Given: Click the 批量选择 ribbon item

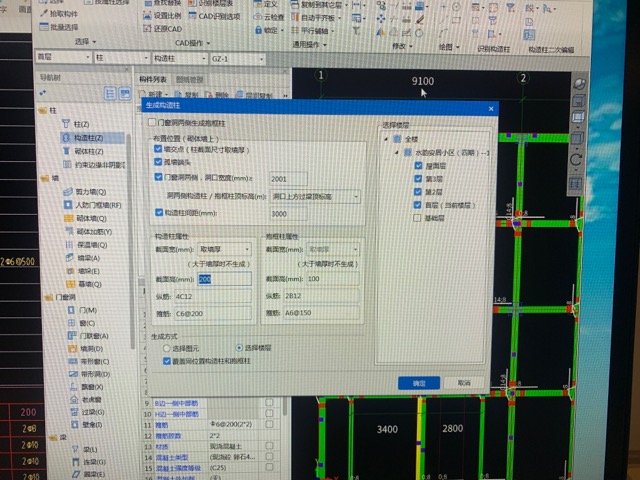Looking at the screenshot, I should pyautogui.click(x=59, y=27).
